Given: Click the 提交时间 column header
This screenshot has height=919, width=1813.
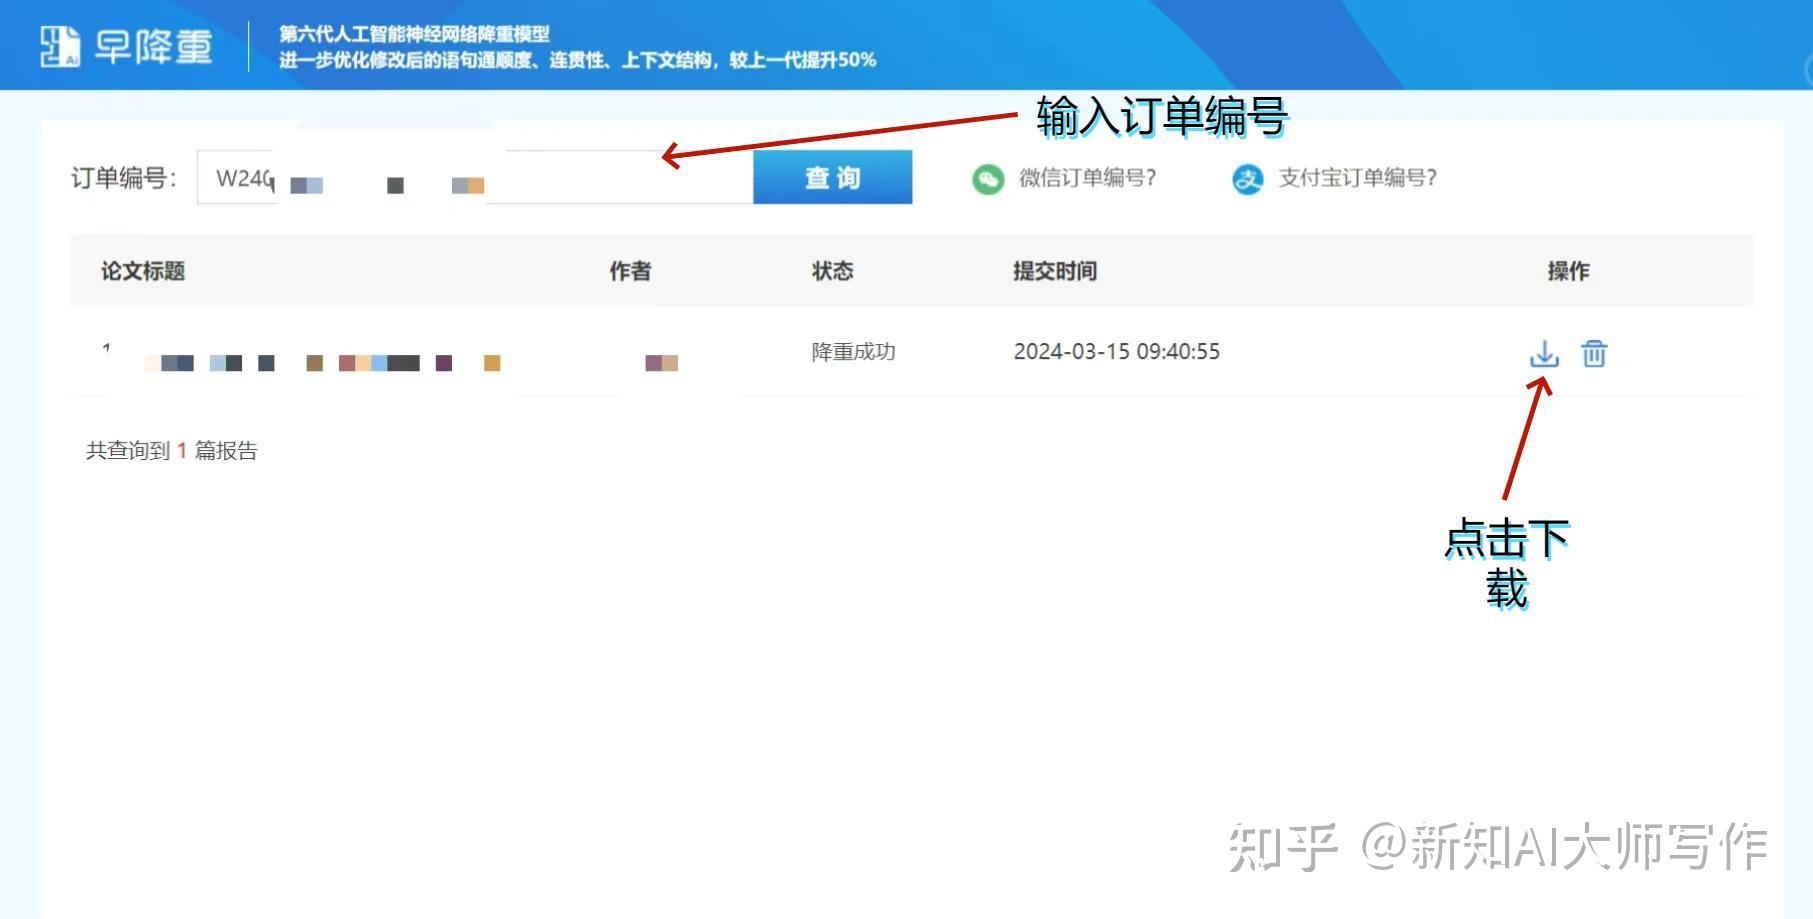Looking at the screenshot, I should coord(1055,270).
